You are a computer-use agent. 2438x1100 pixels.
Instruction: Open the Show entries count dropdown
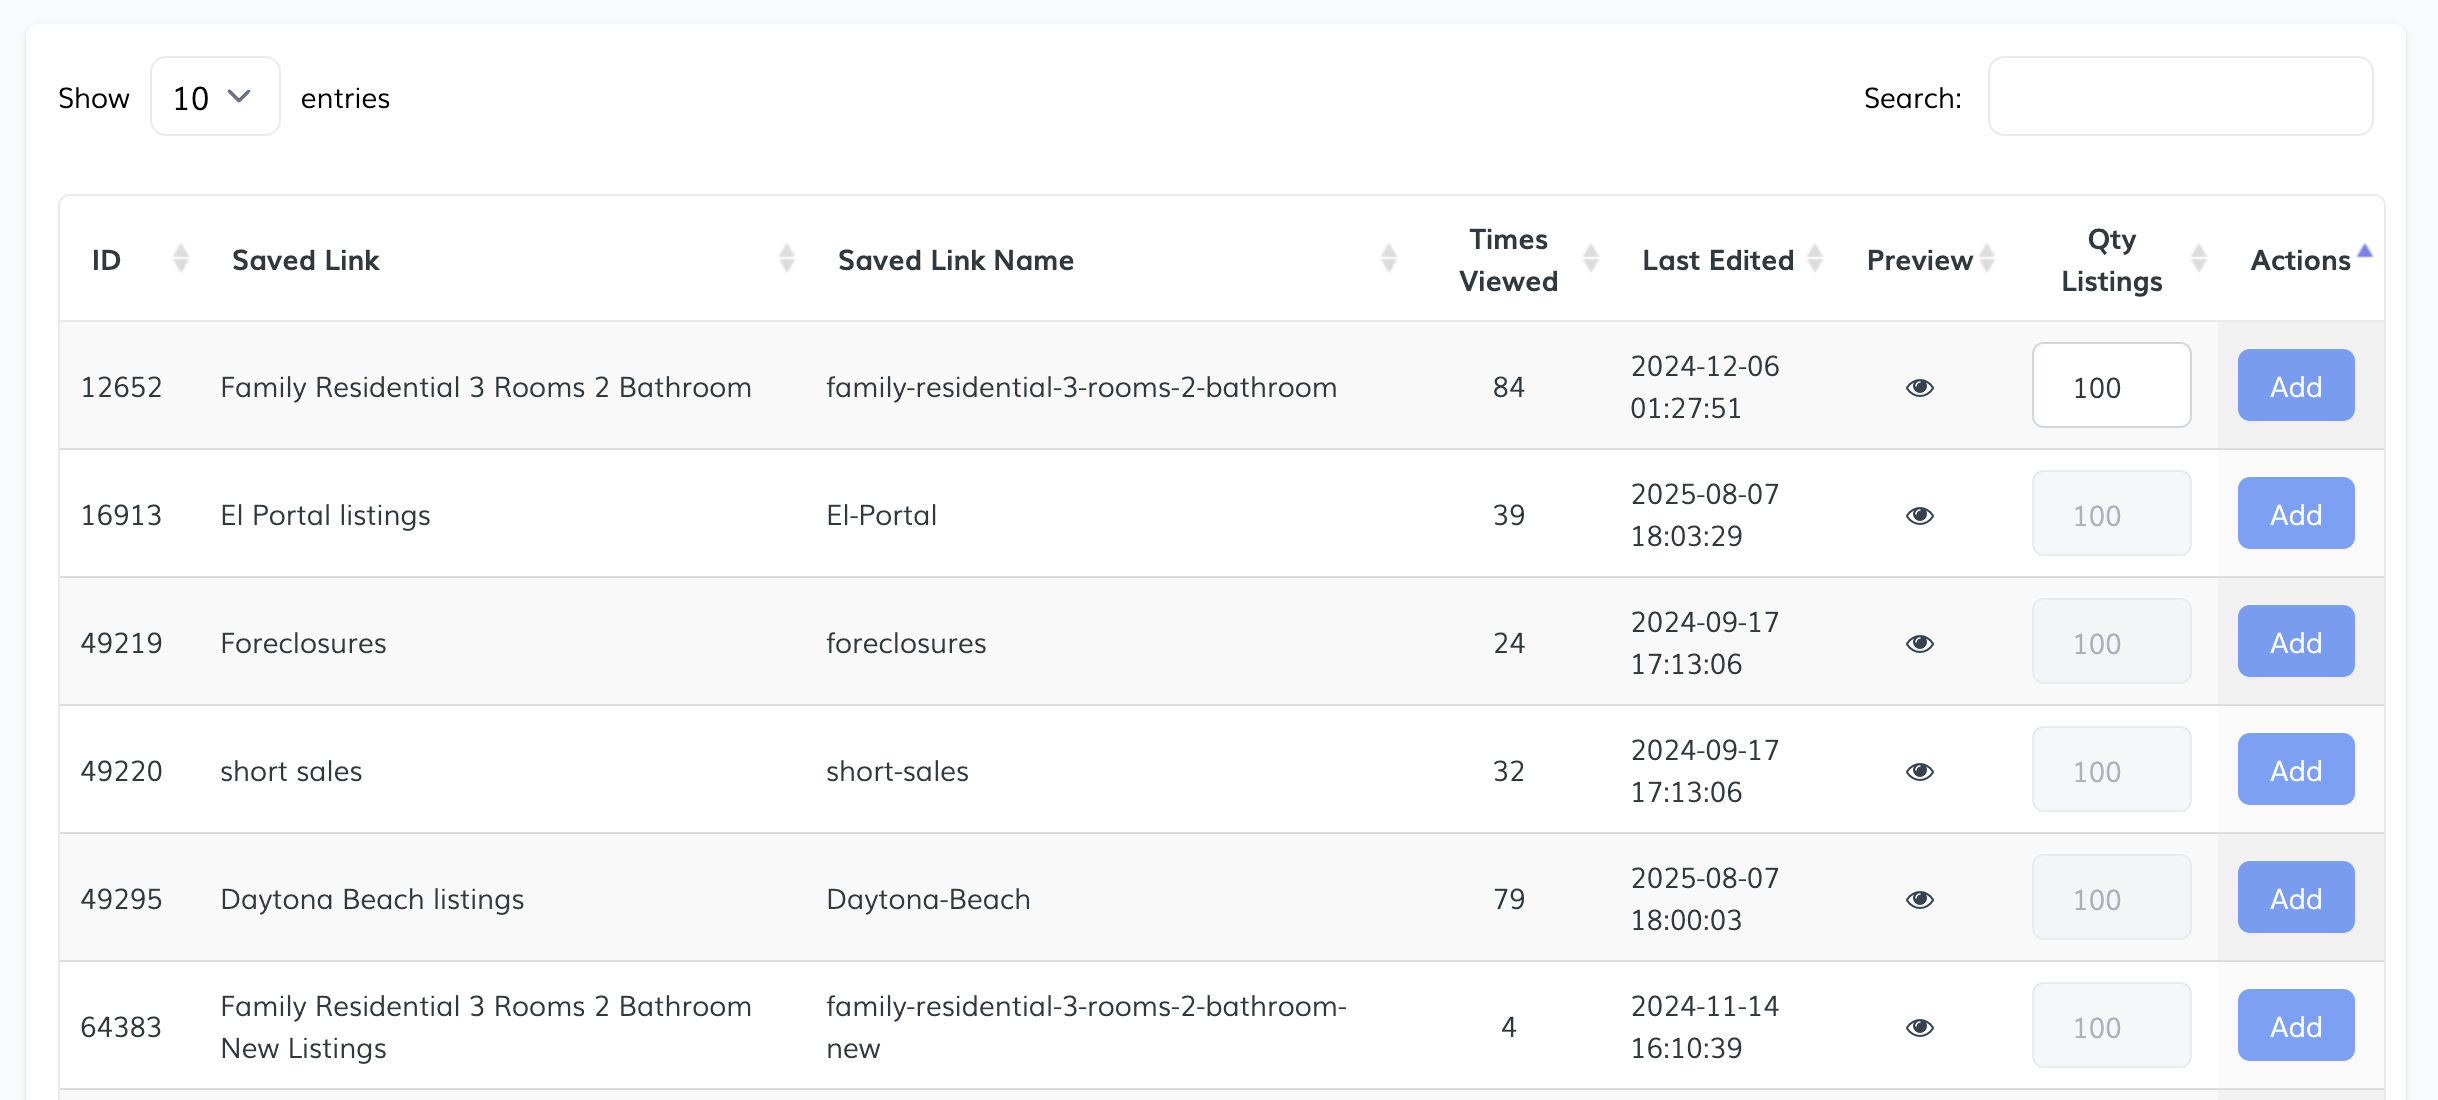pyautogui.click(x=214, y=97)
